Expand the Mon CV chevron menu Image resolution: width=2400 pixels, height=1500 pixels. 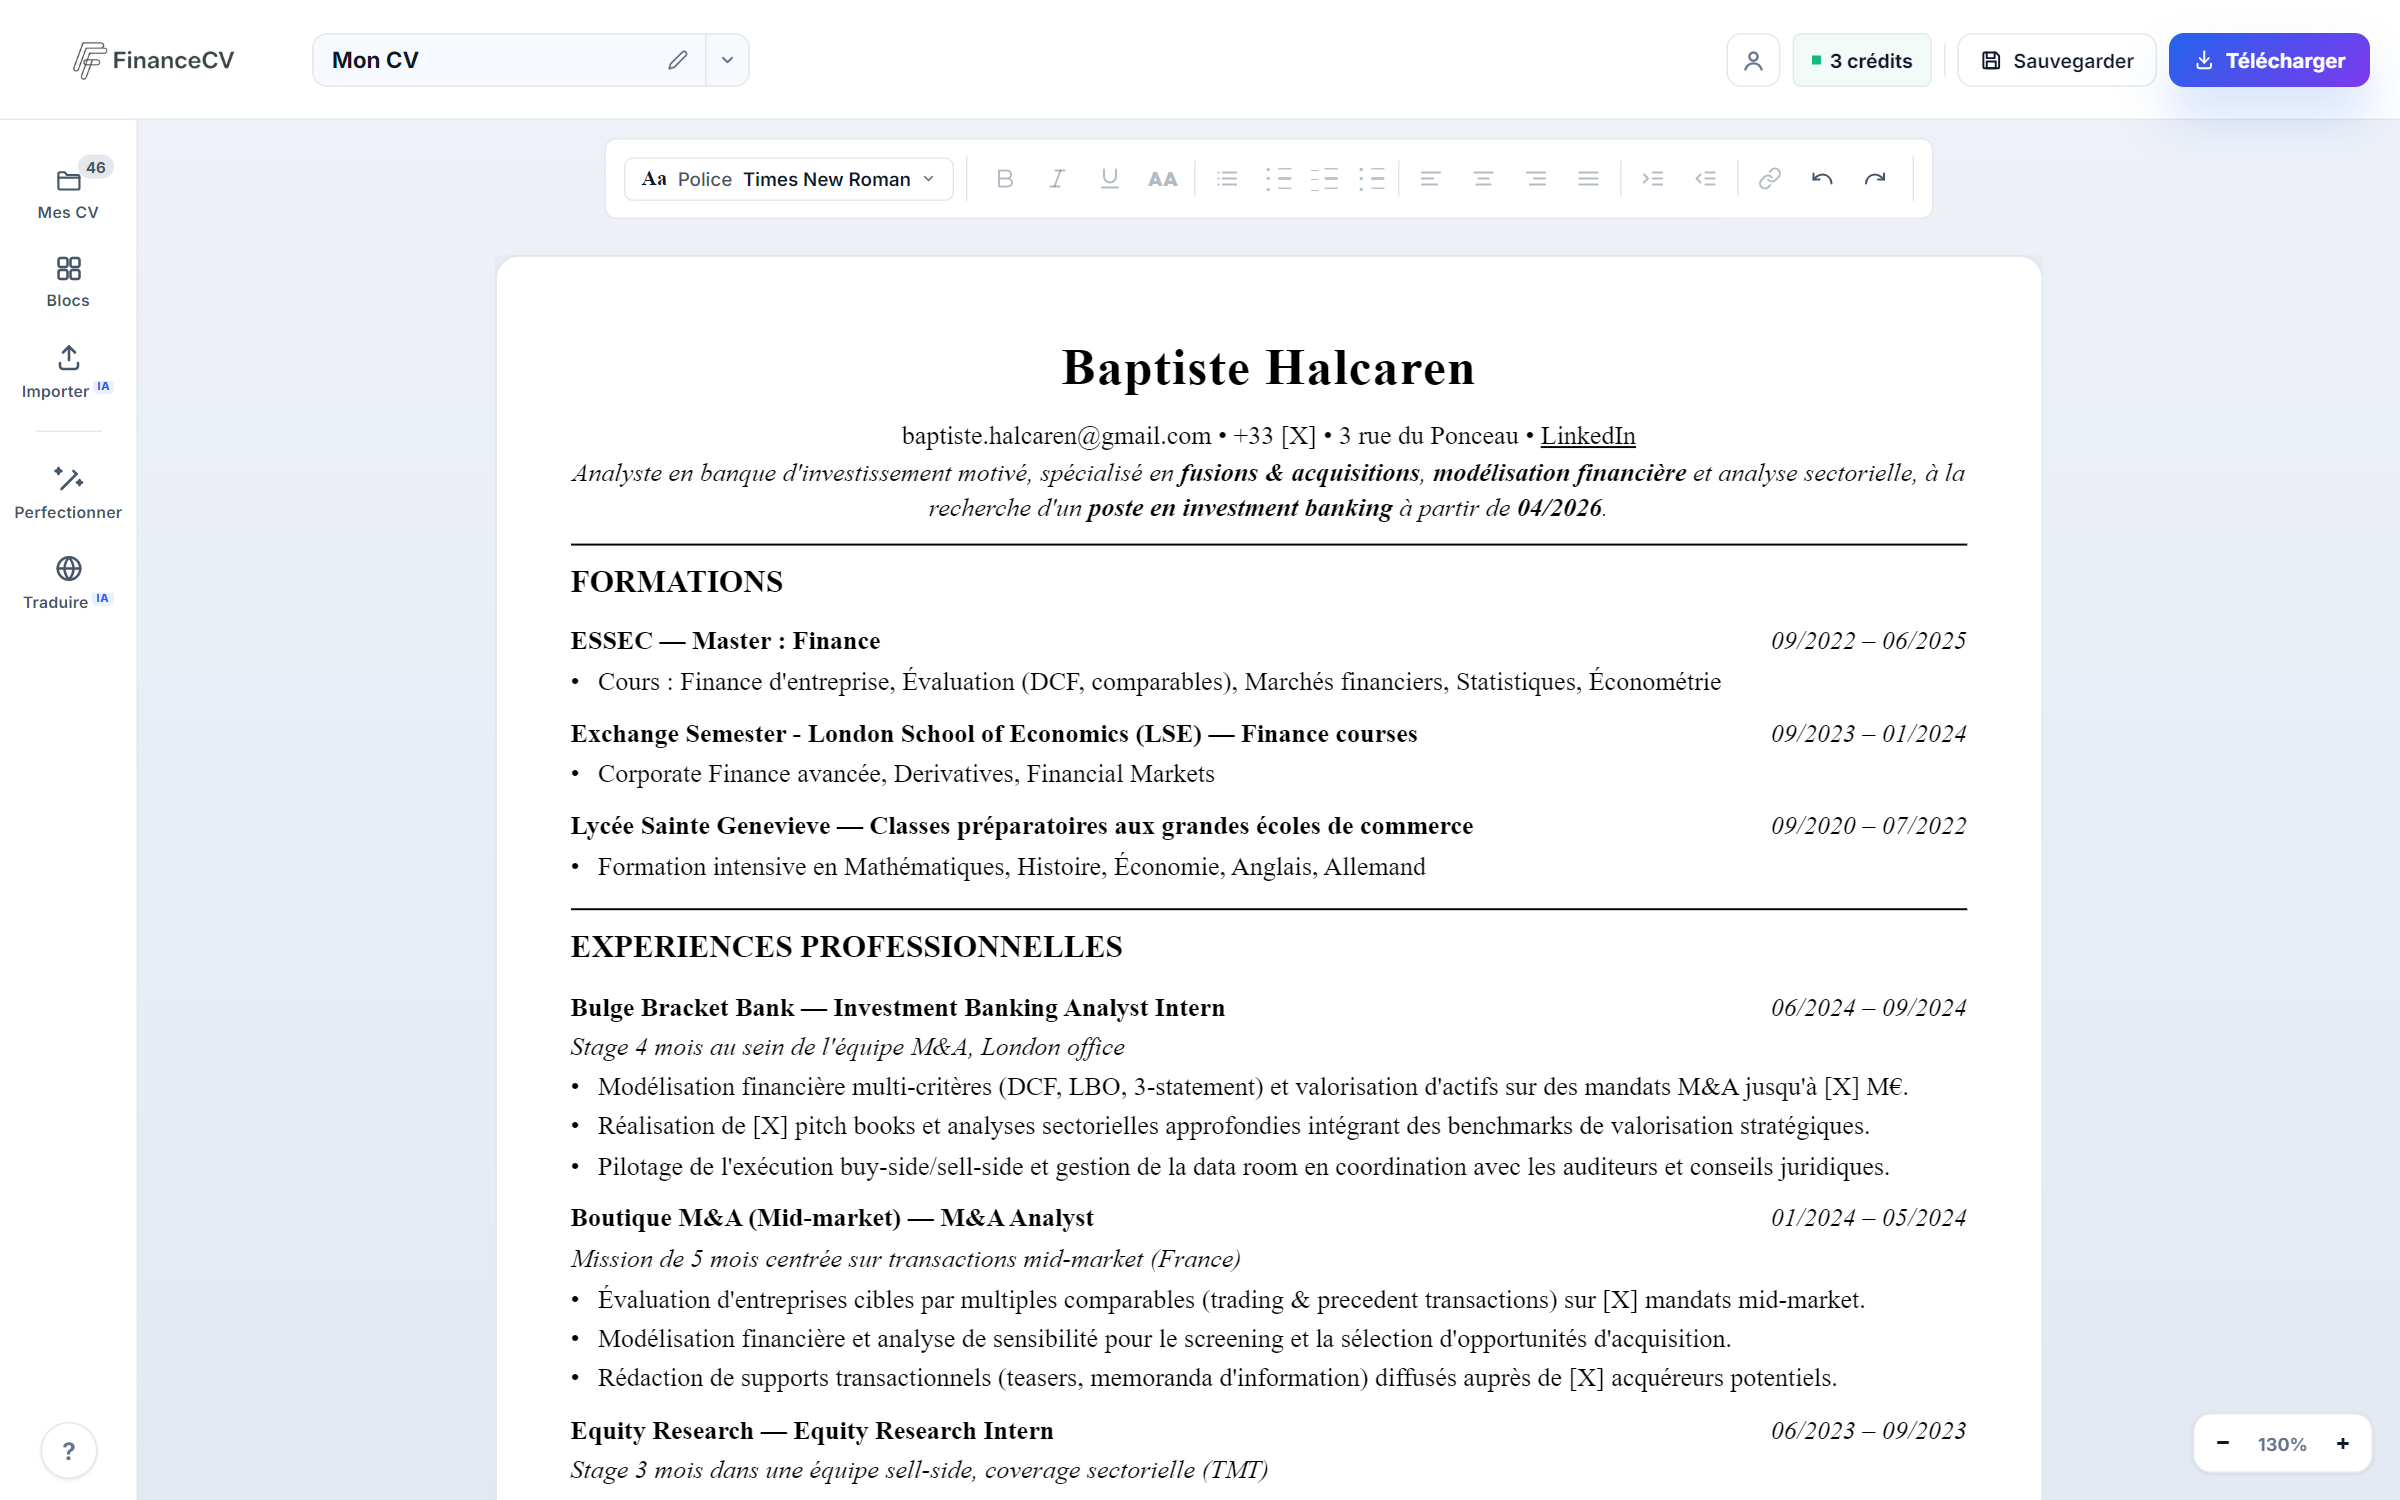[x=727, y=60]
